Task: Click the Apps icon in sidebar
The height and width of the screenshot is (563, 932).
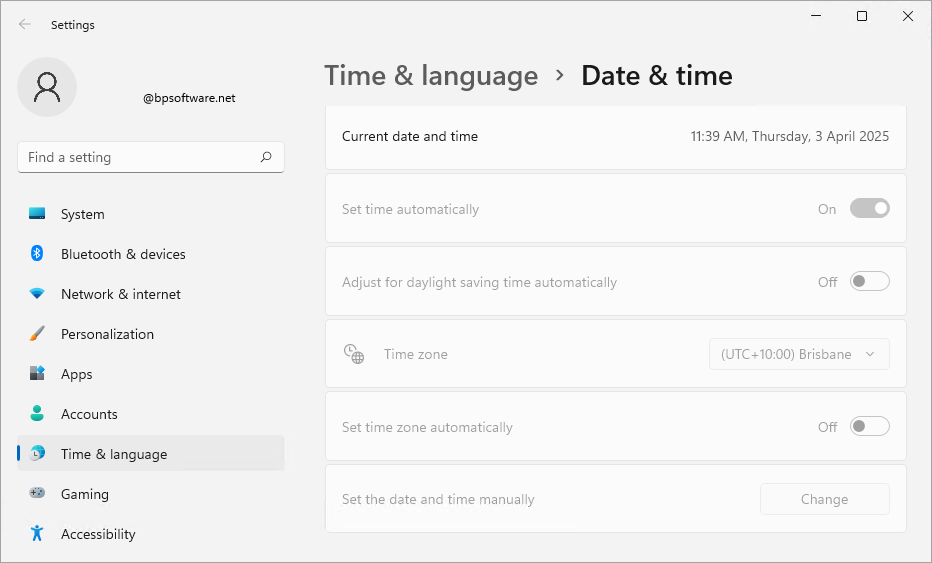Action: click(37, 373)
